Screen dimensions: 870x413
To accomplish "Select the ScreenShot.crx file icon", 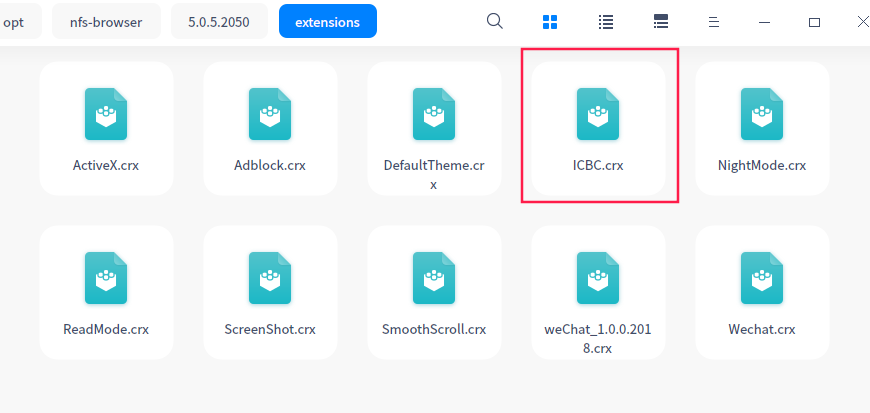I will (x=270, y=278).
